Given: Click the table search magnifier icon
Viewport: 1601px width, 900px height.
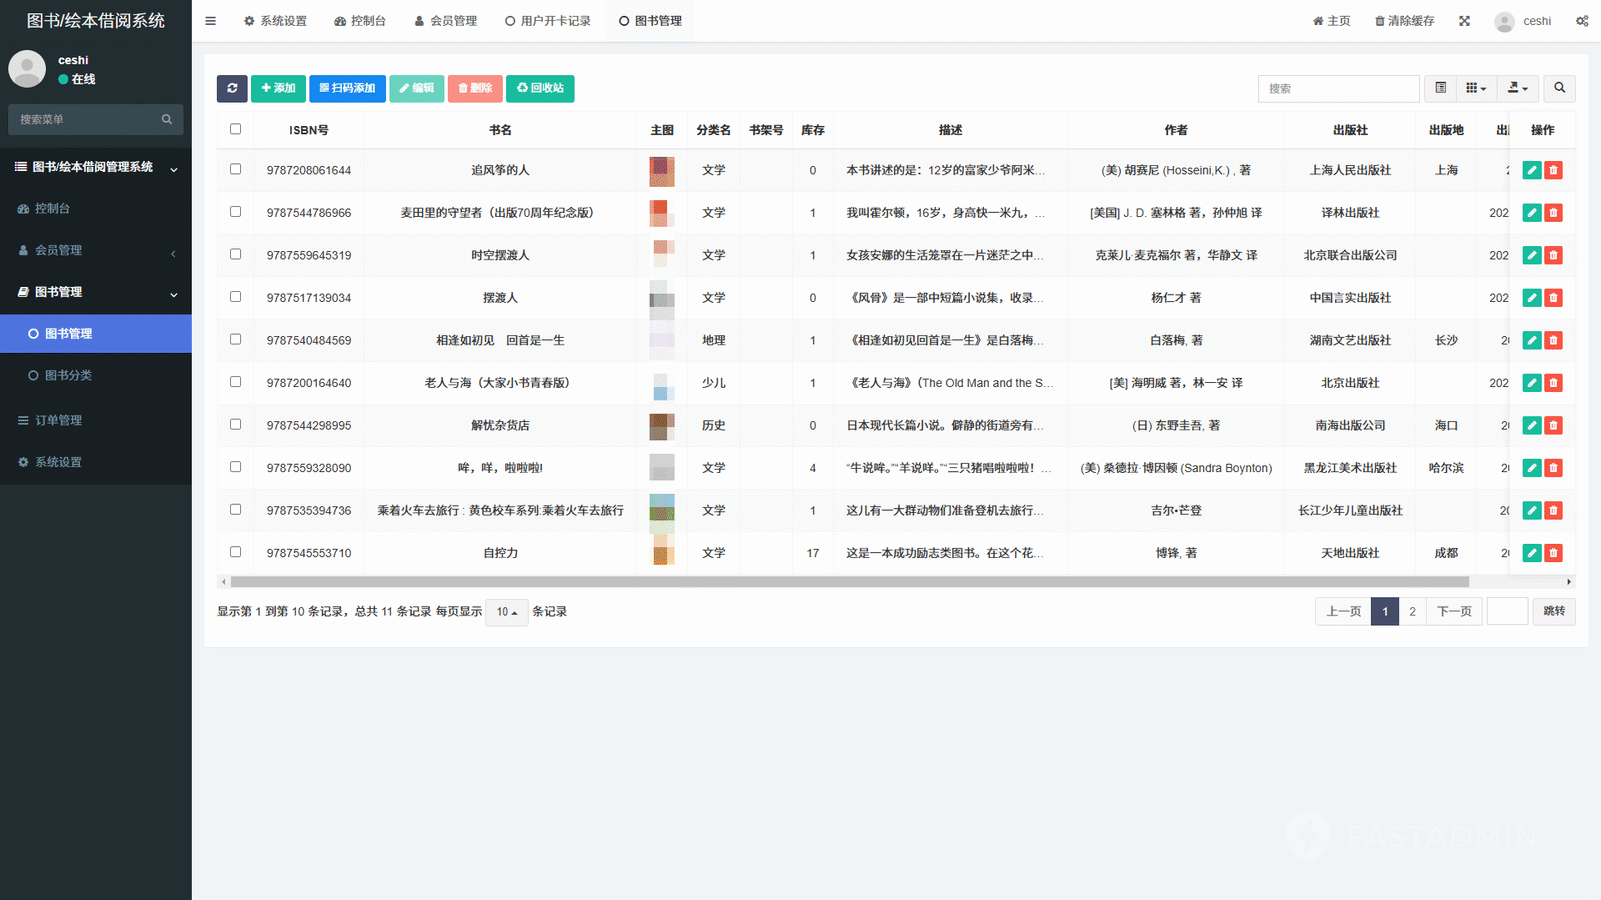Looking at the screenshot, I should tap(1559, 88).
